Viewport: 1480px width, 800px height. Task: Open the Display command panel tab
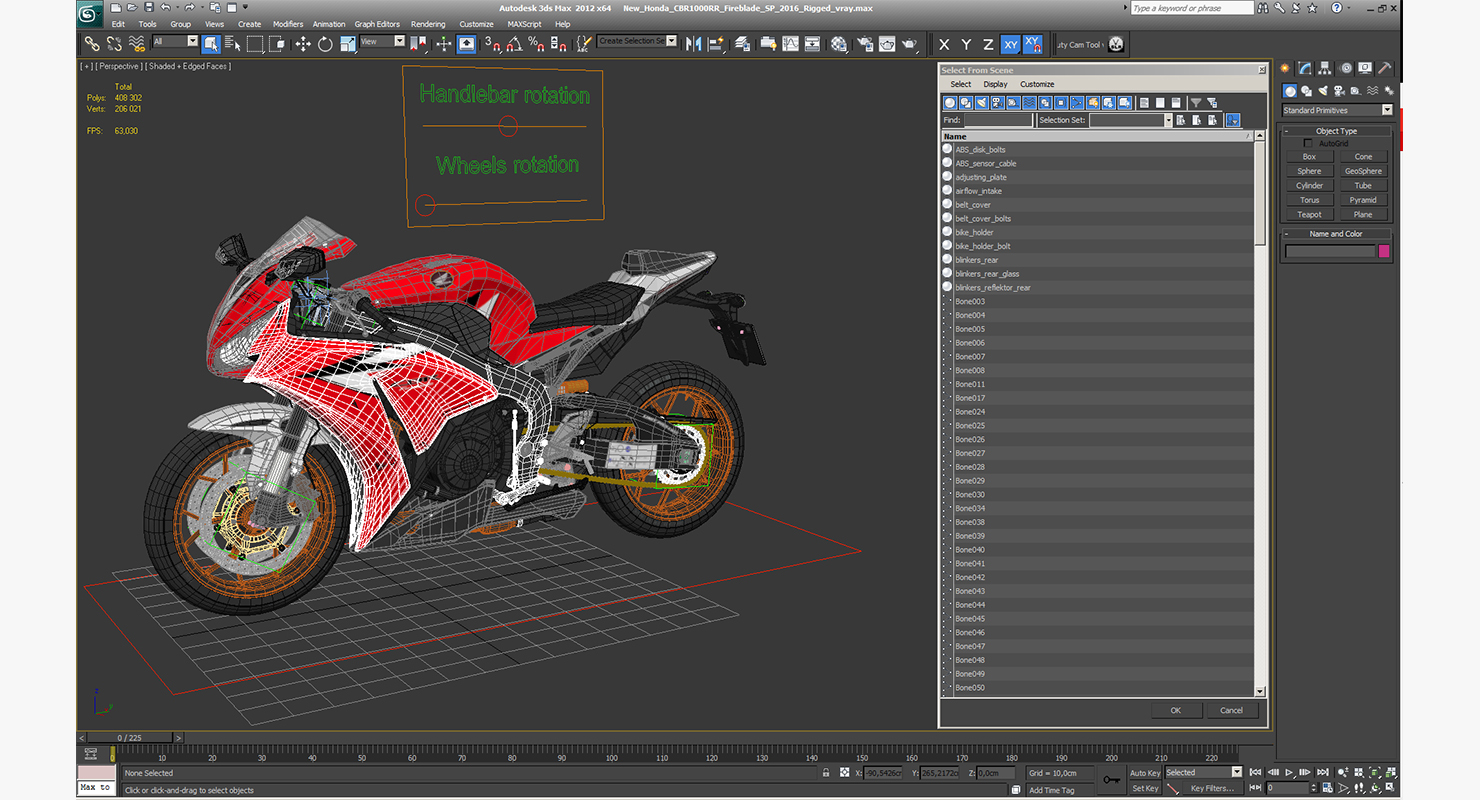1365,68
